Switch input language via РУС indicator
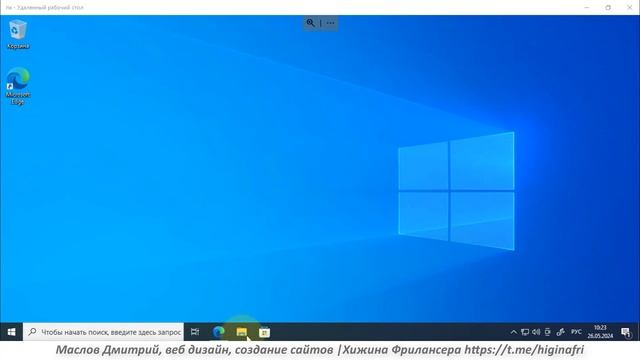The height and width of the screenshot is (360, 640). click(576, 332)
